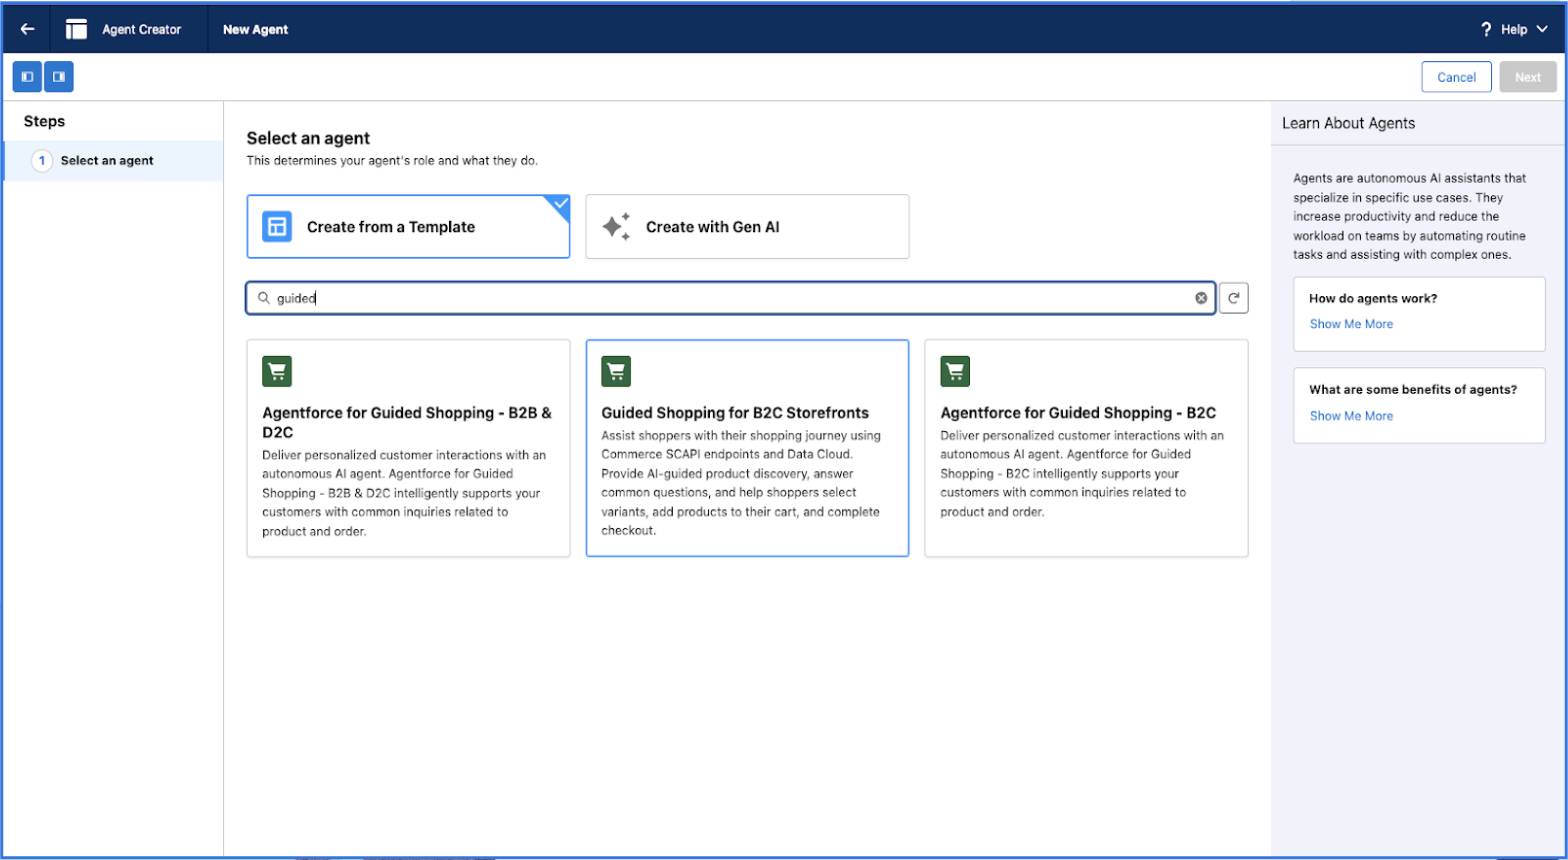The height and width of the screenshot is (860, 1568).
Task: Click the Gen AI sparkles icon
Action: 616,227
